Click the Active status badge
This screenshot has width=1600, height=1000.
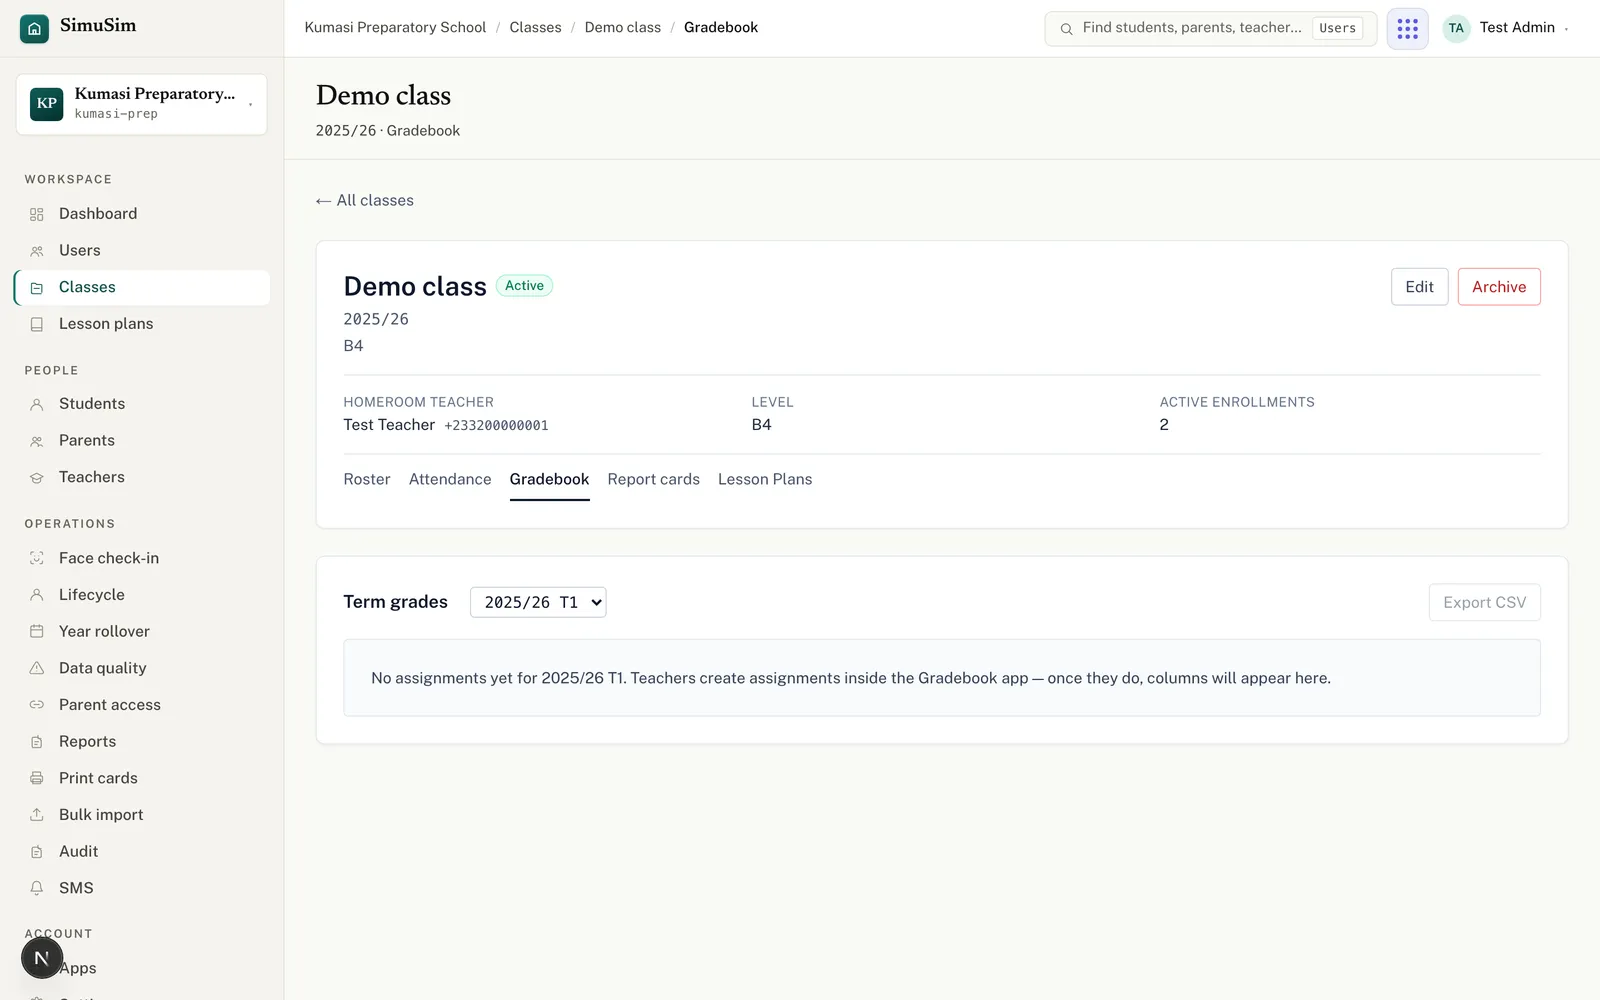524,286
